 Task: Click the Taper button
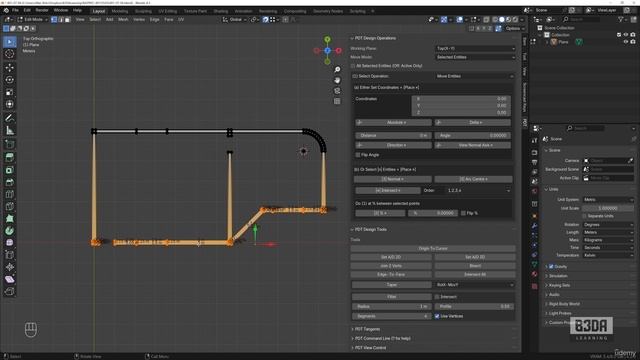click(391, 285)
